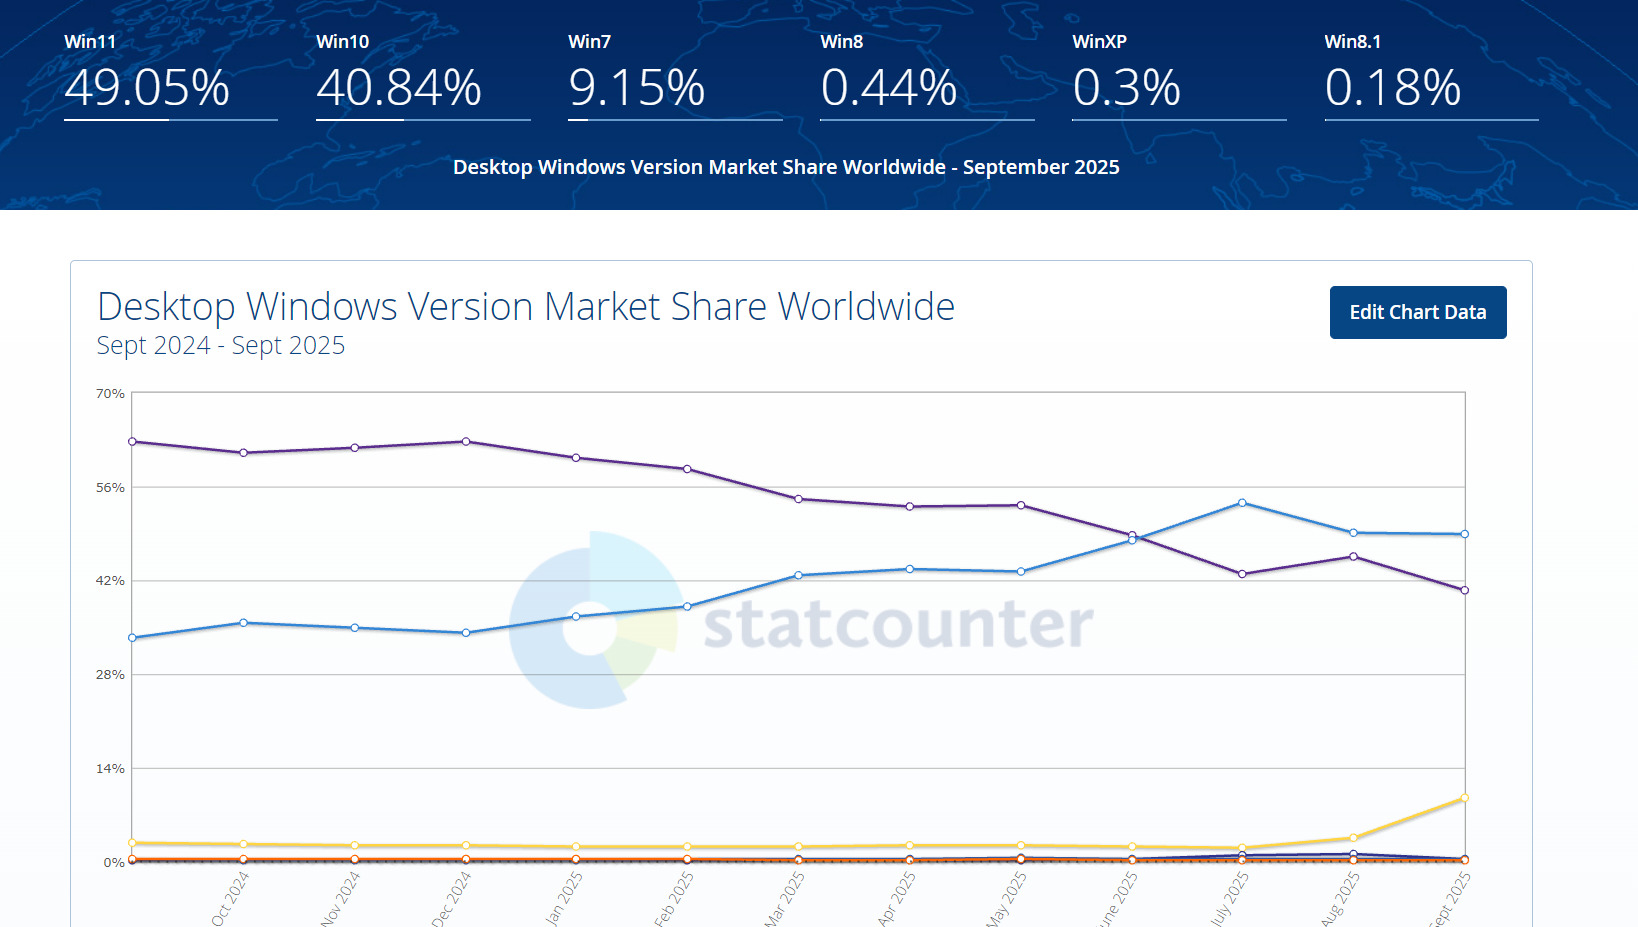Click the Edit Chart Data button
This screenshot has height=927, width=1638.
coord(1417,312)
